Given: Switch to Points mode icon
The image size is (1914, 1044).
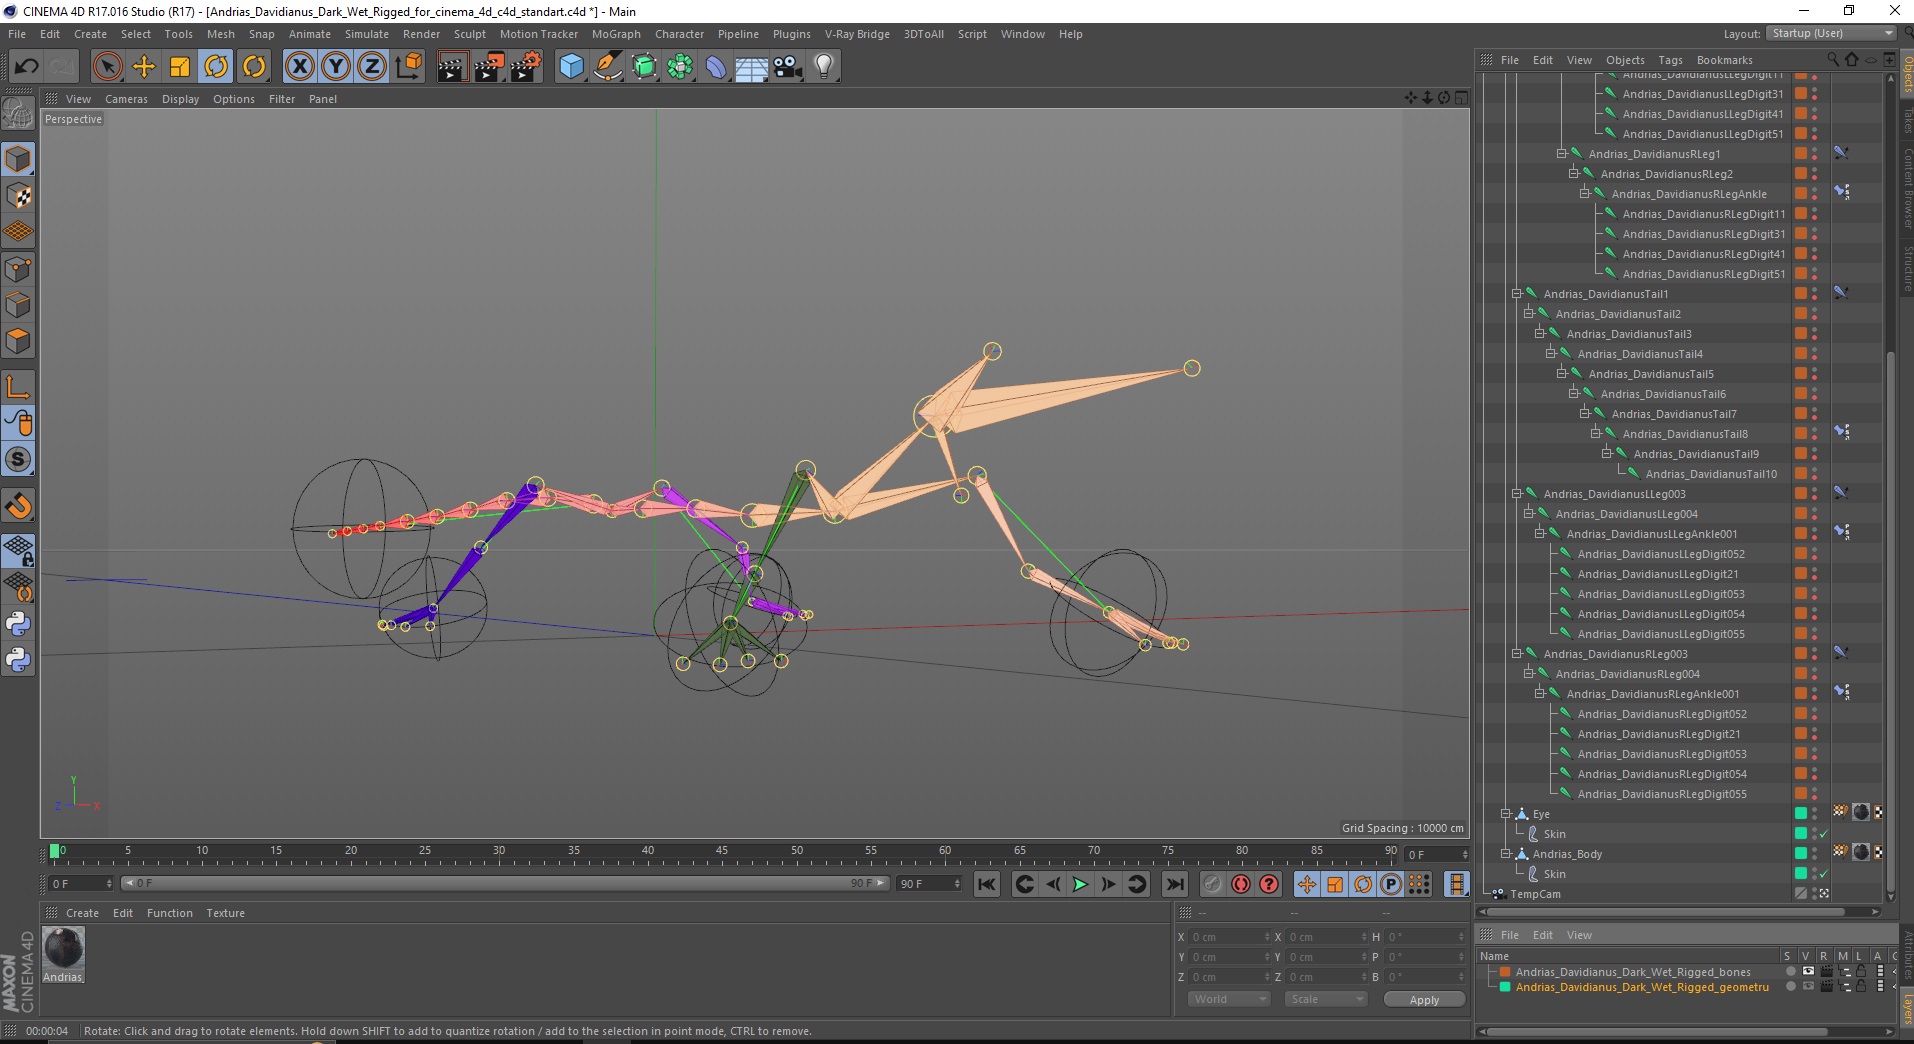Looking at the screenshot, I should [x=18, y=269].
